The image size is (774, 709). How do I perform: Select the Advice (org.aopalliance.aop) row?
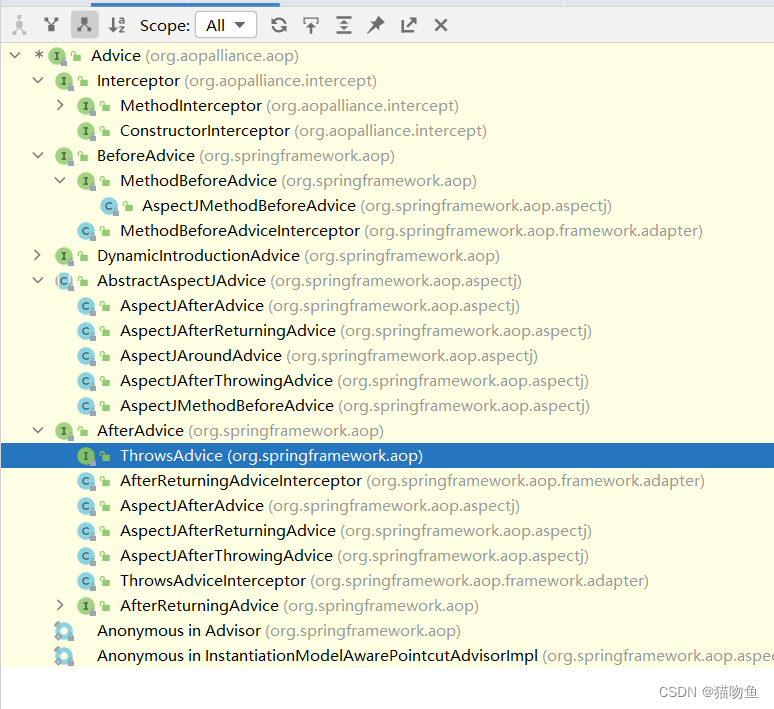tap(387, 56)
